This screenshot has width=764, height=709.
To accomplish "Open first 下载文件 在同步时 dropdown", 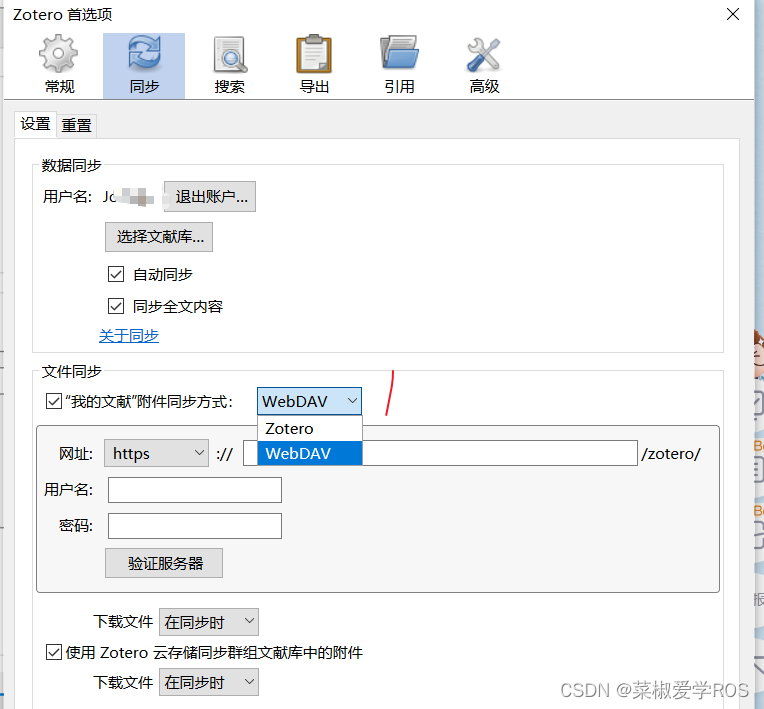I will point(209,622).
